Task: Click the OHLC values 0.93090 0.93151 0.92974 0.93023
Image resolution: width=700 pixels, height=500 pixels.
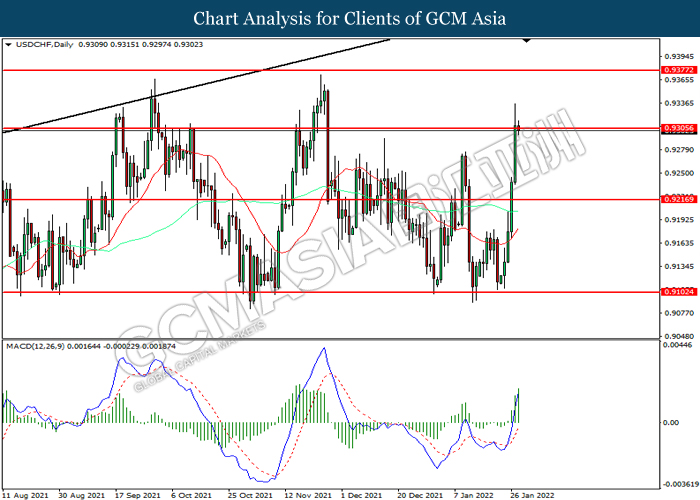Action: pyautogui.click(x=141, y=45)
